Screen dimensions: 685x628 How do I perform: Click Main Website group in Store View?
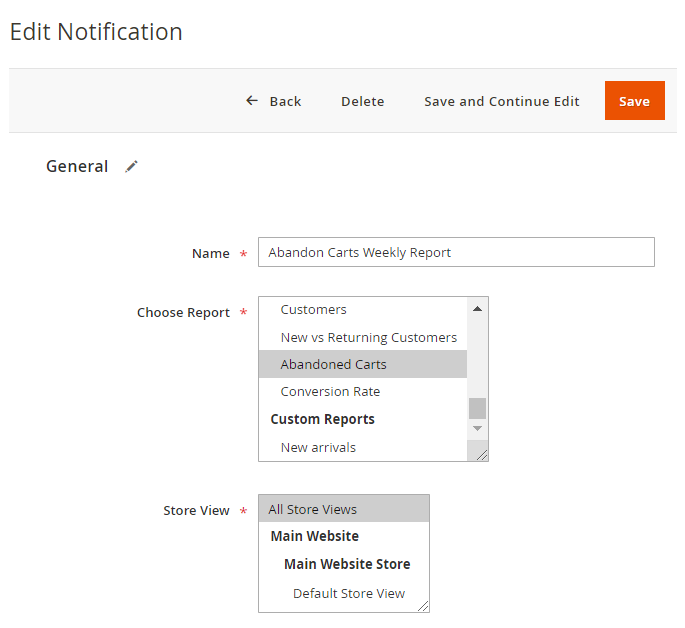[314, 536]
